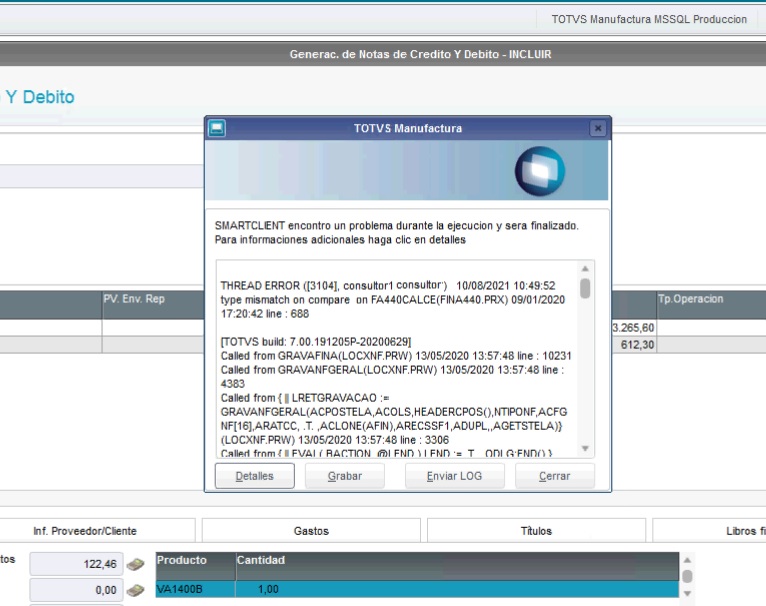The image size is (766, 606).
Task: Click the Cerrar button
Action: tap(554, 476)
